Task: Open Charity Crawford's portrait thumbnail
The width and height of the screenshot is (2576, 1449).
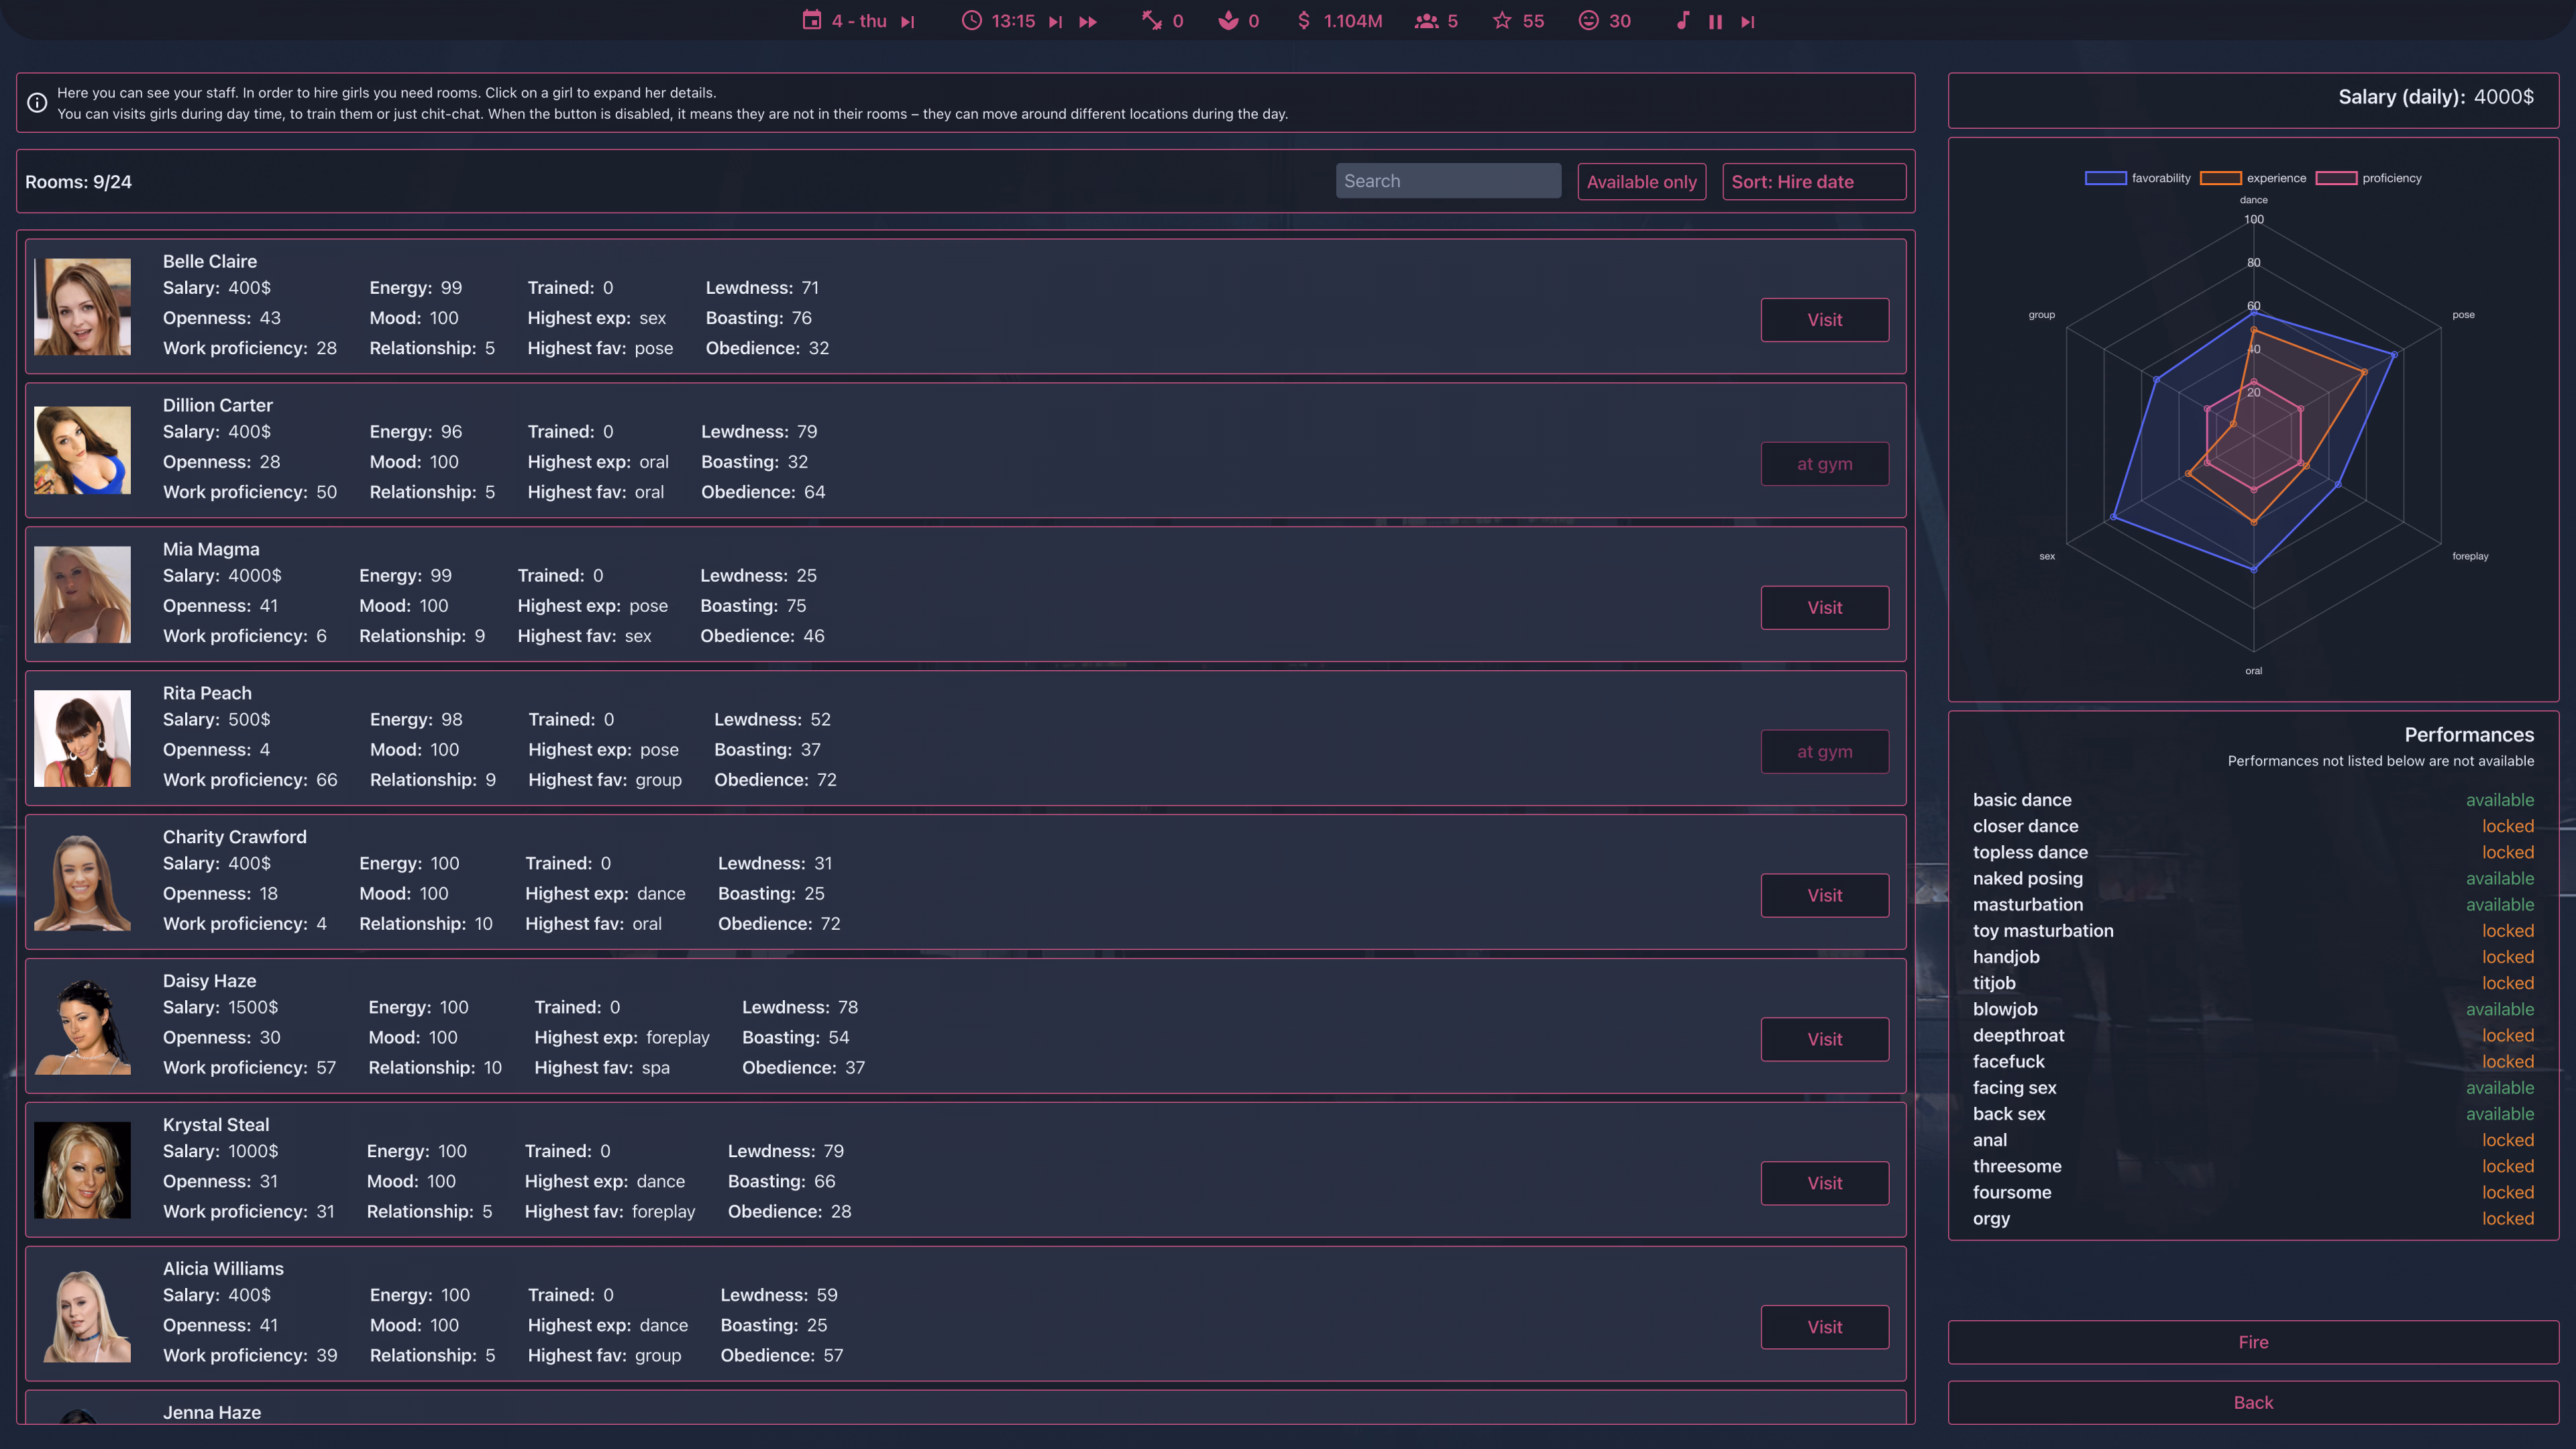Action: coord(82,882)
